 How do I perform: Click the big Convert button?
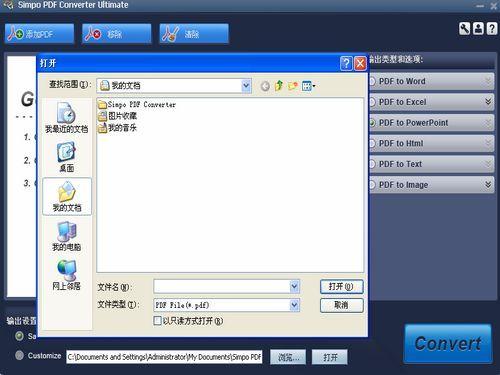(448, 343)
